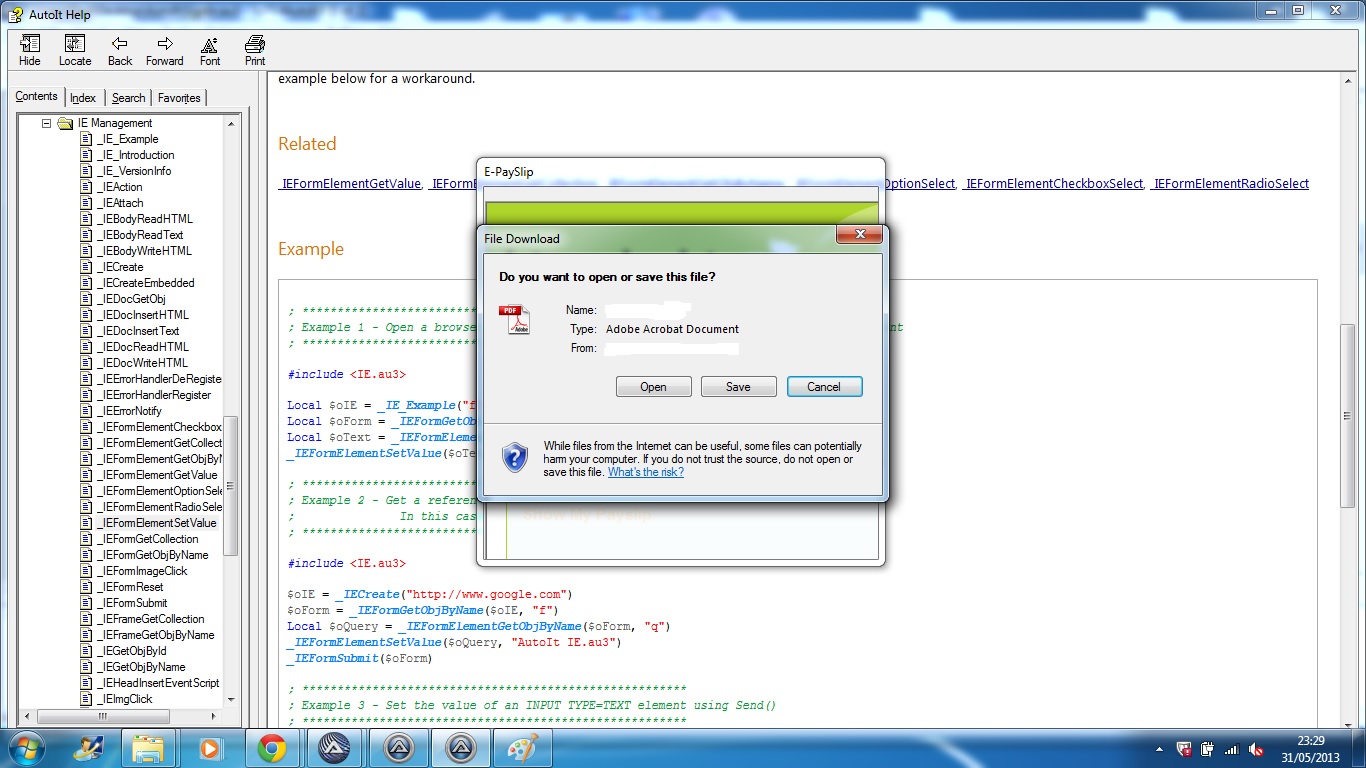
Task: Click the Hide toolbar icon
Action: [30, 51]
